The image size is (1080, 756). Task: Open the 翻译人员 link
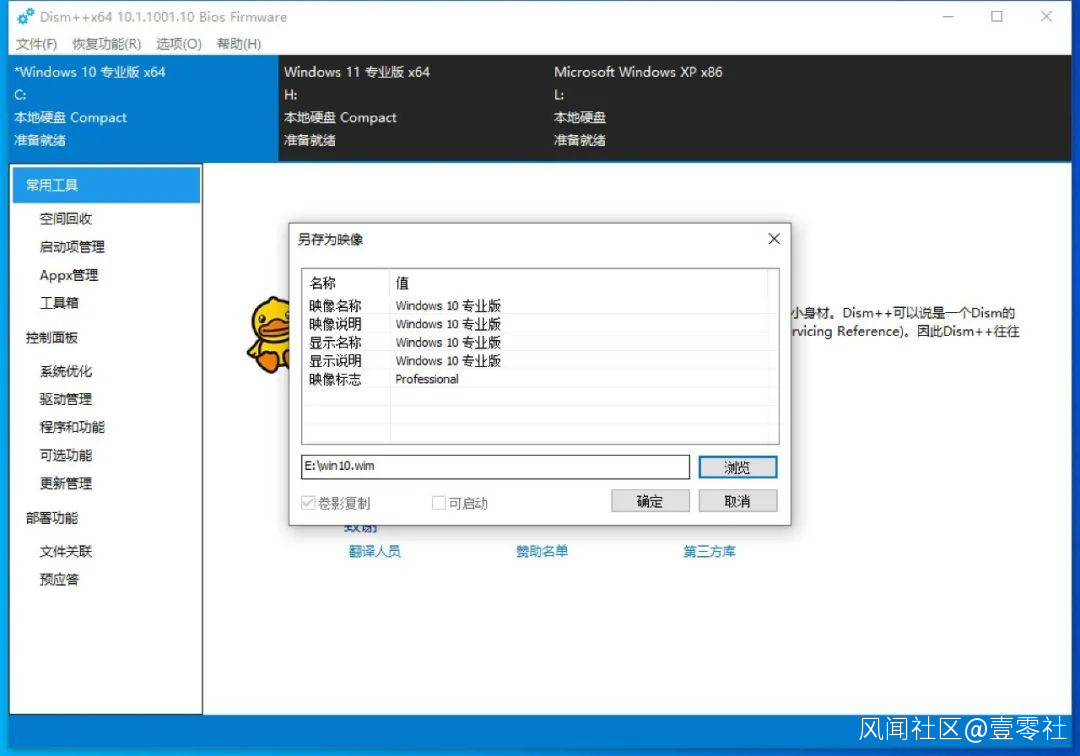click(x=375, y=552)
